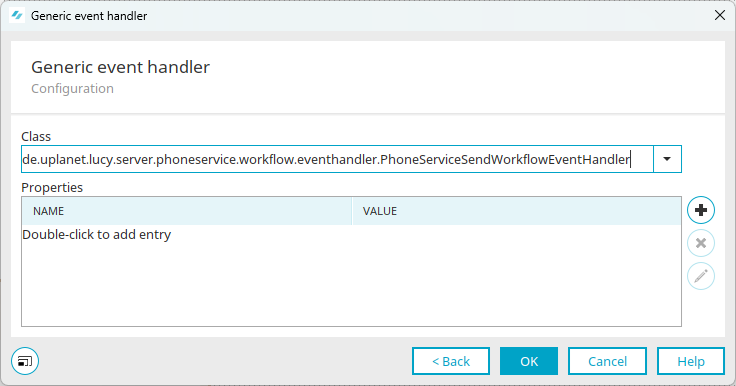The width and height of the screenshot is (736, 386).
Task: Add a new property with the plus icon
Action: tap(701, 210)
